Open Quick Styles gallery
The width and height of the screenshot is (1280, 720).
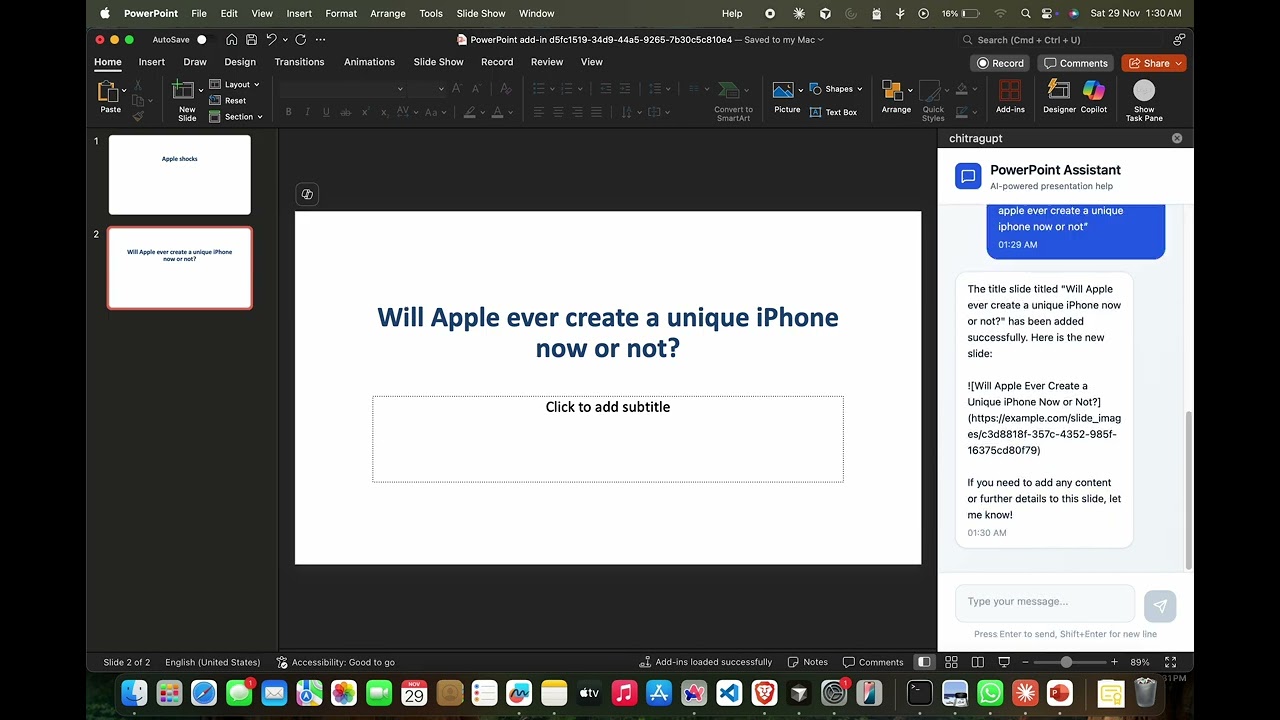932,100
